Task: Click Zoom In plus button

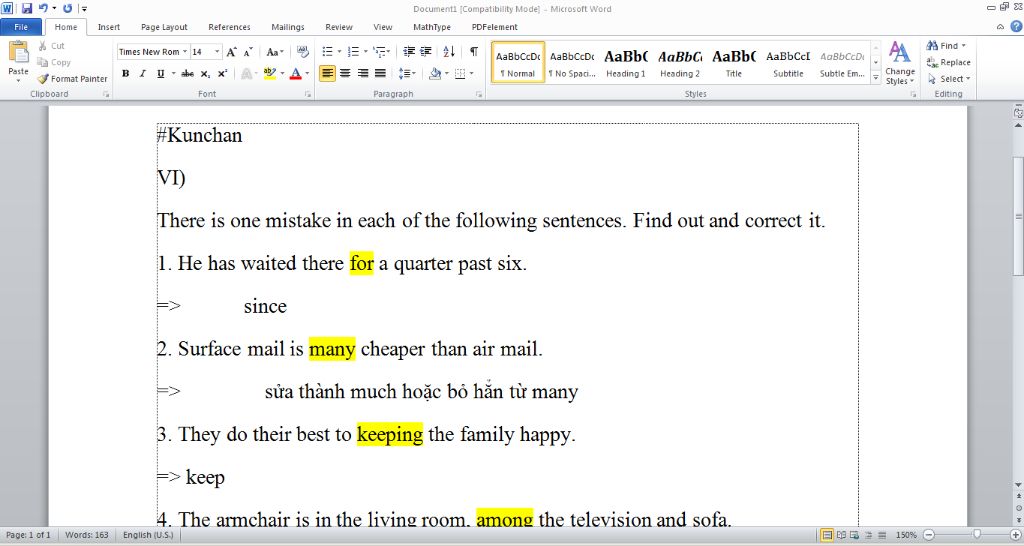Action: 1016,535
